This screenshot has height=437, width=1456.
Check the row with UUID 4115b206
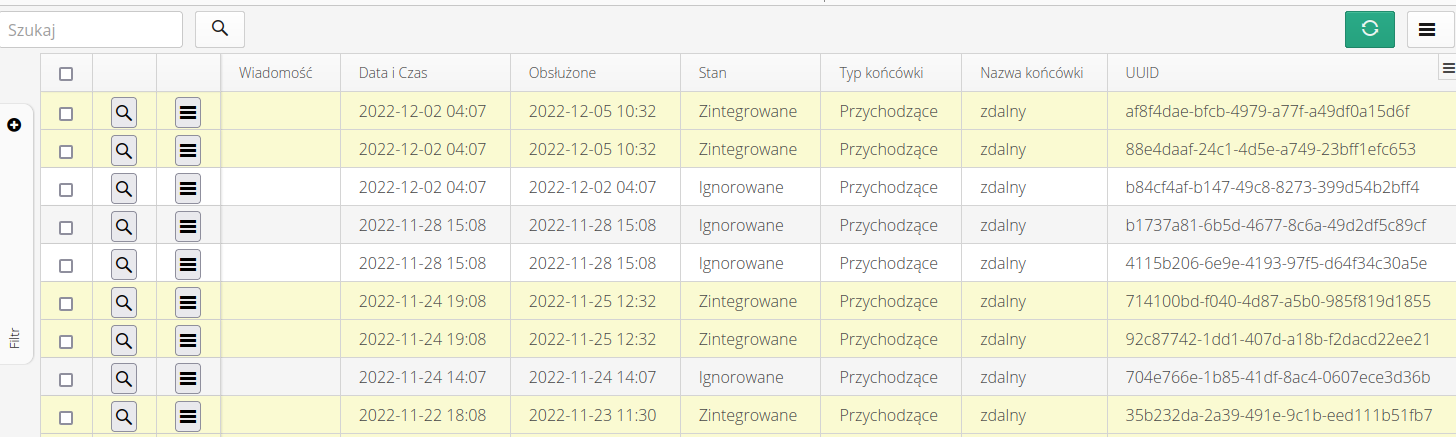66,265
